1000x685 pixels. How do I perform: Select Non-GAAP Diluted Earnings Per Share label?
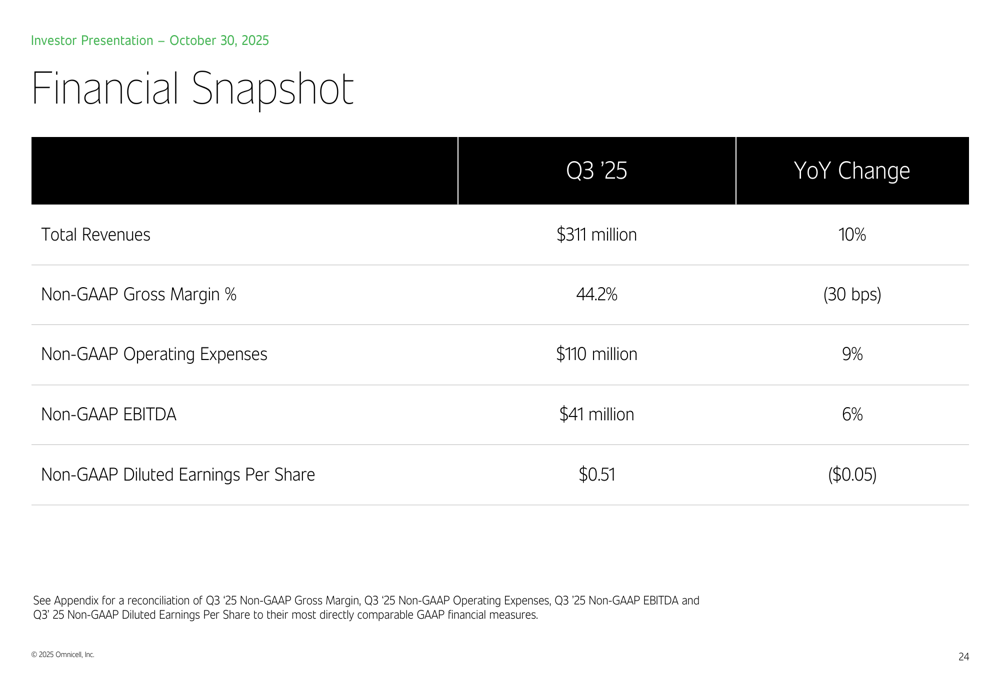(x=178, y=474)
